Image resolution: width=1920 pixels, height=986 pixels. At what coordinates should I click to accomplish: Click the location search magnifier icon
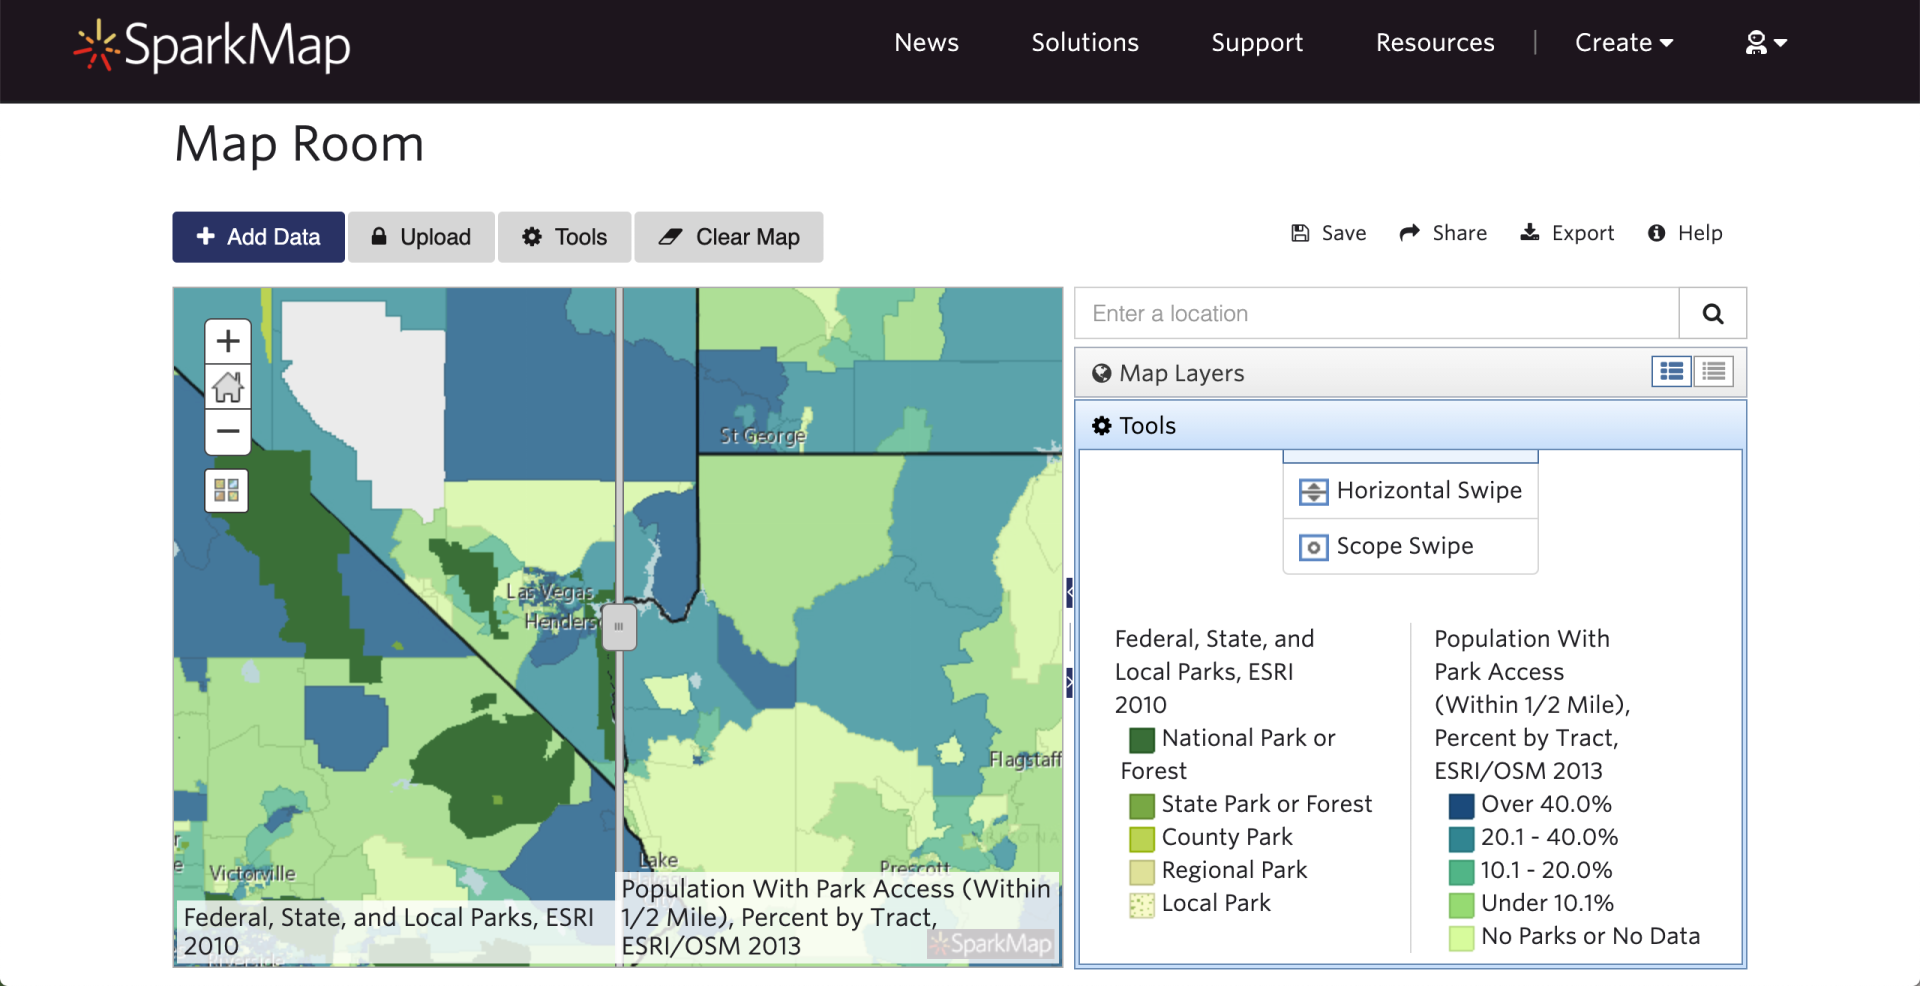point(1712,314)
